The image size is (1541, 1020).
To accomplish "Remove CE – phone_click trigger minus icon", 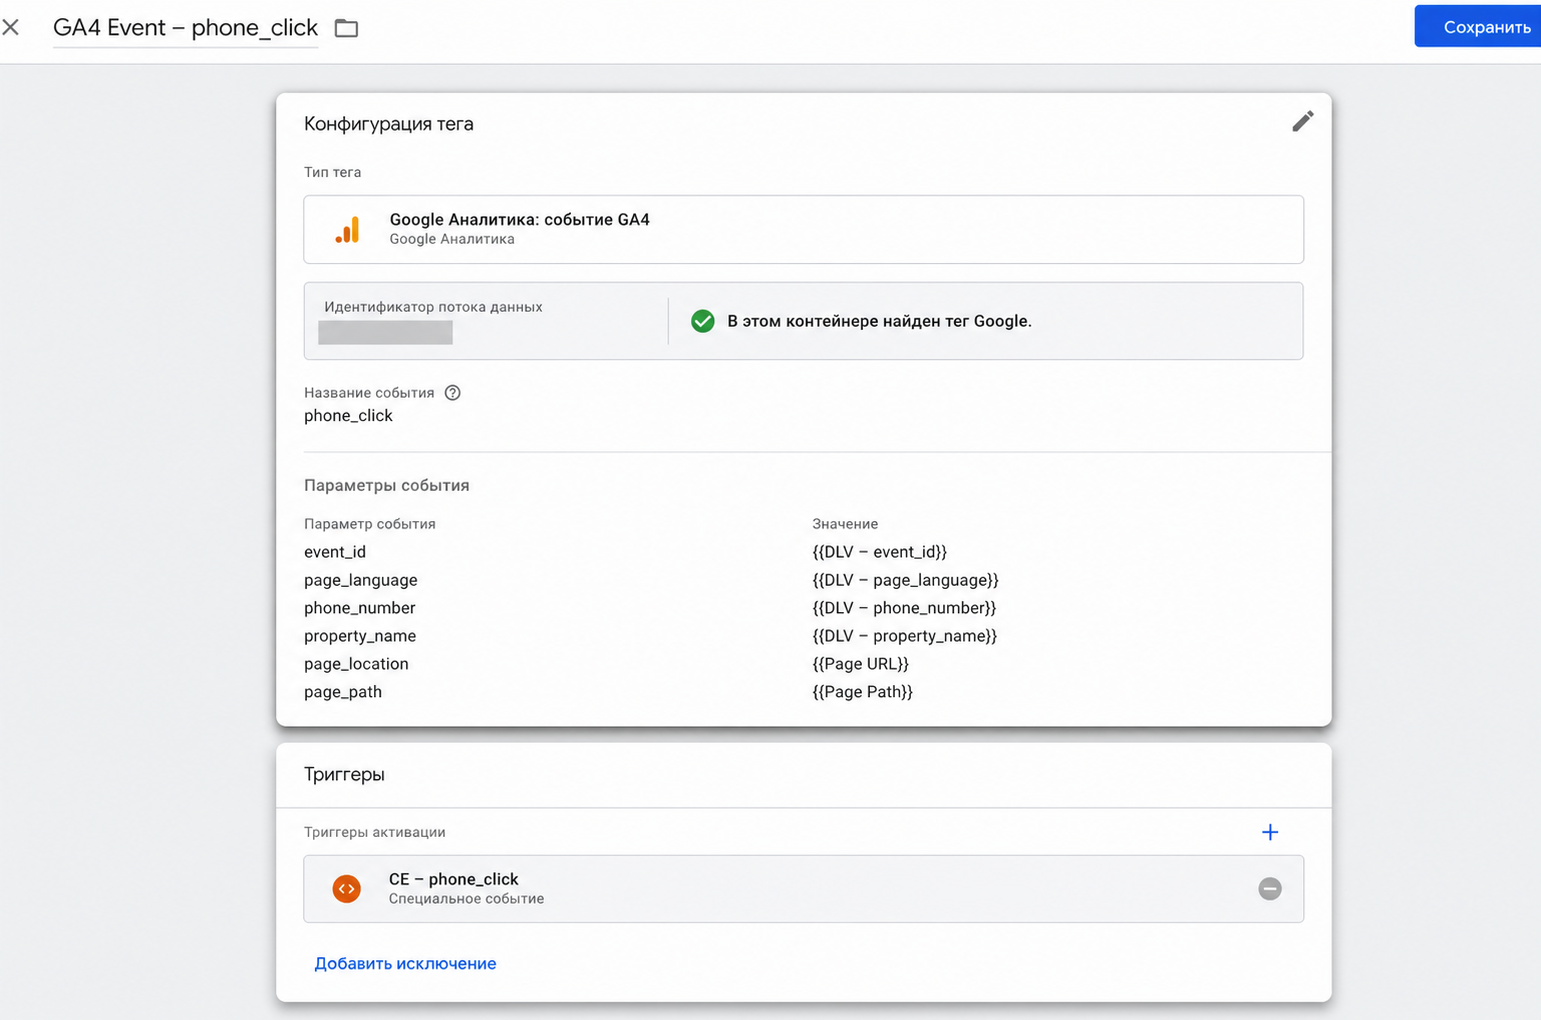I will [1270, 888].
